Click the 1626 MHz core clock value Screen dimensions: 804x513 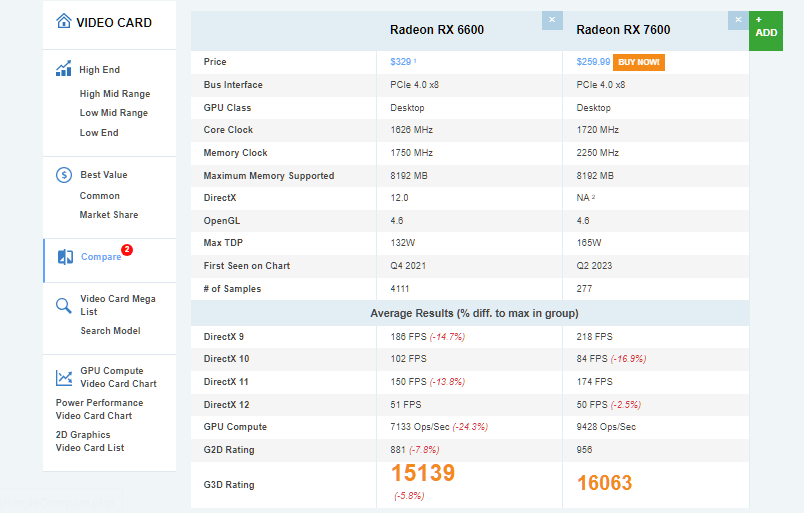[x=411, y=130]
